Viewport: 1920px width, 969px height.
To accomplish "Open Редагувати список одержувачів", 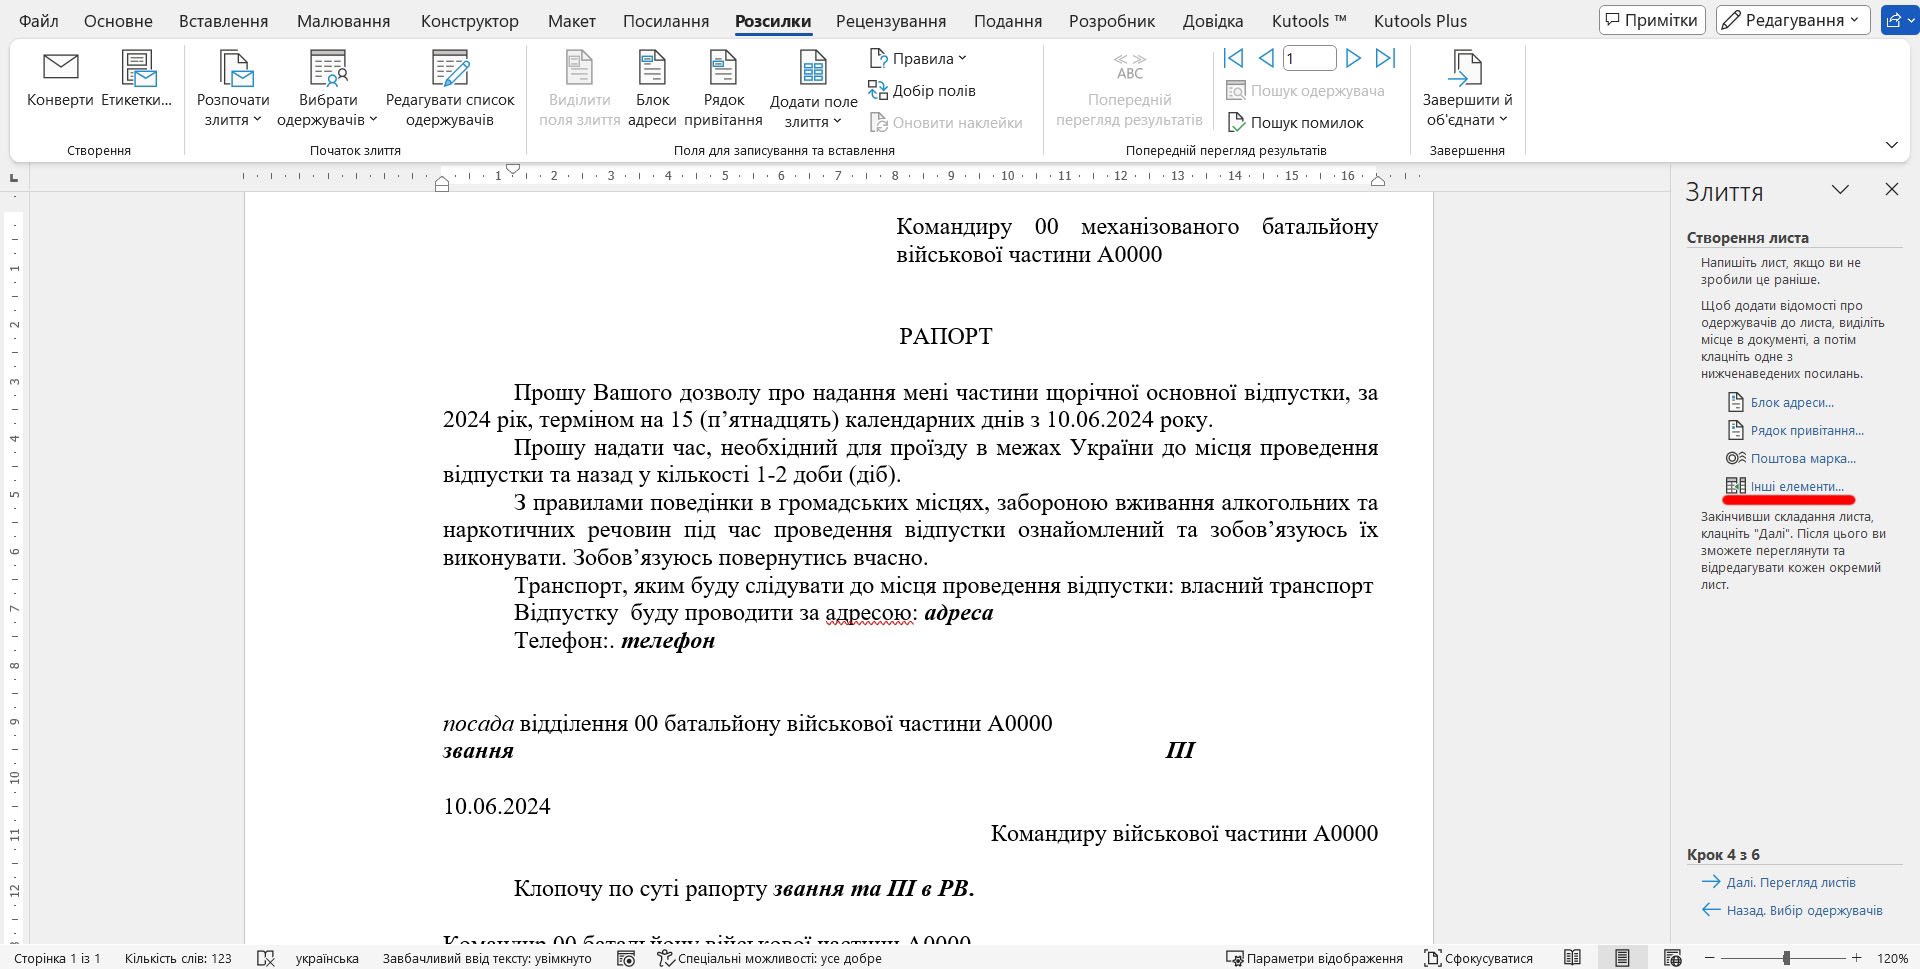I will coord(450,89).
